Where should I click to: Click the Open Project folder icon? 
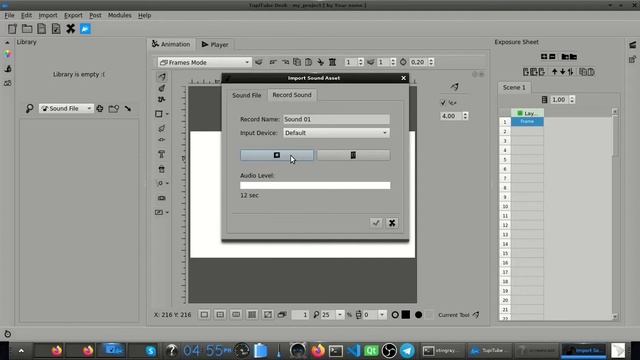pos(27,29)
